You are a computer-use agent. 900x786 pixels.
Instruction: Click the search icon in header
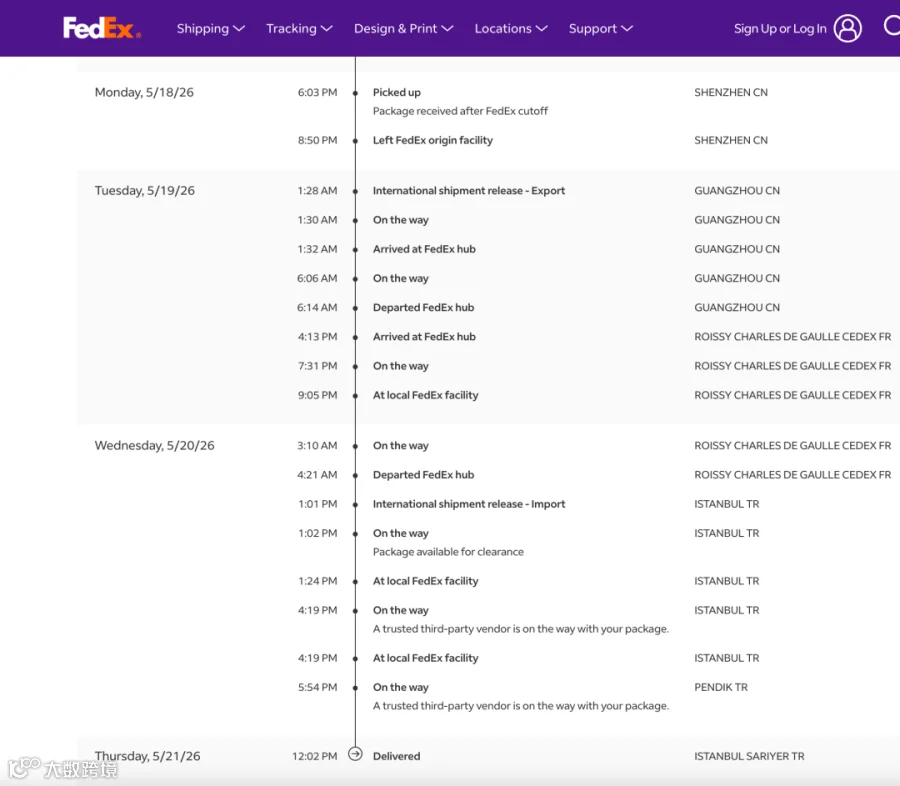pyautogui.click(x=891, y=26)
